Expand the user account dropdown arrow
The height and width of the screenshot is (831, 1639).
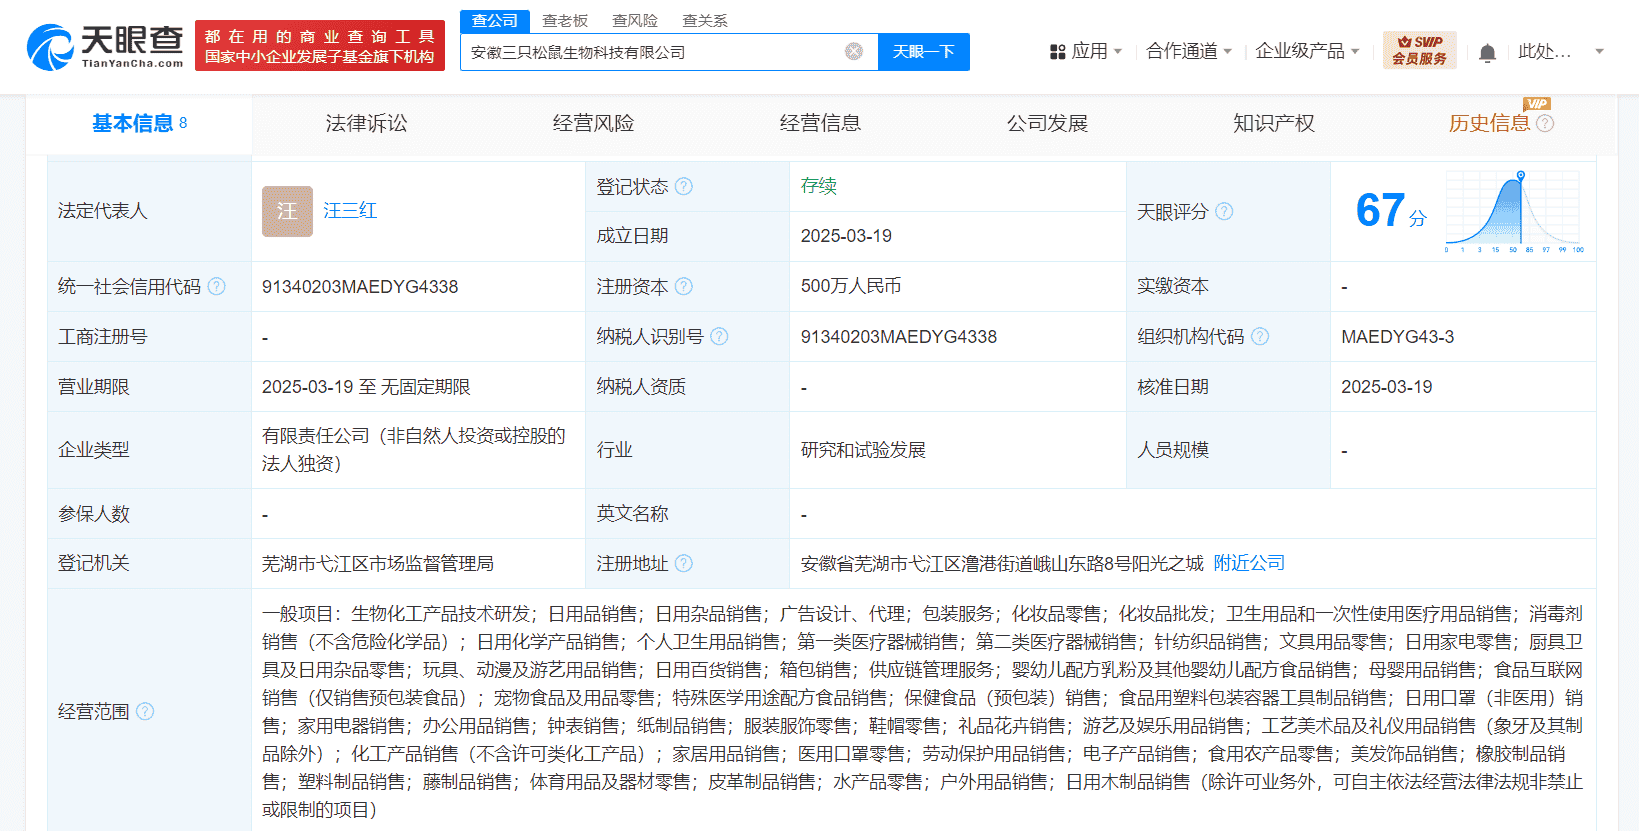tap(1599, 51)
